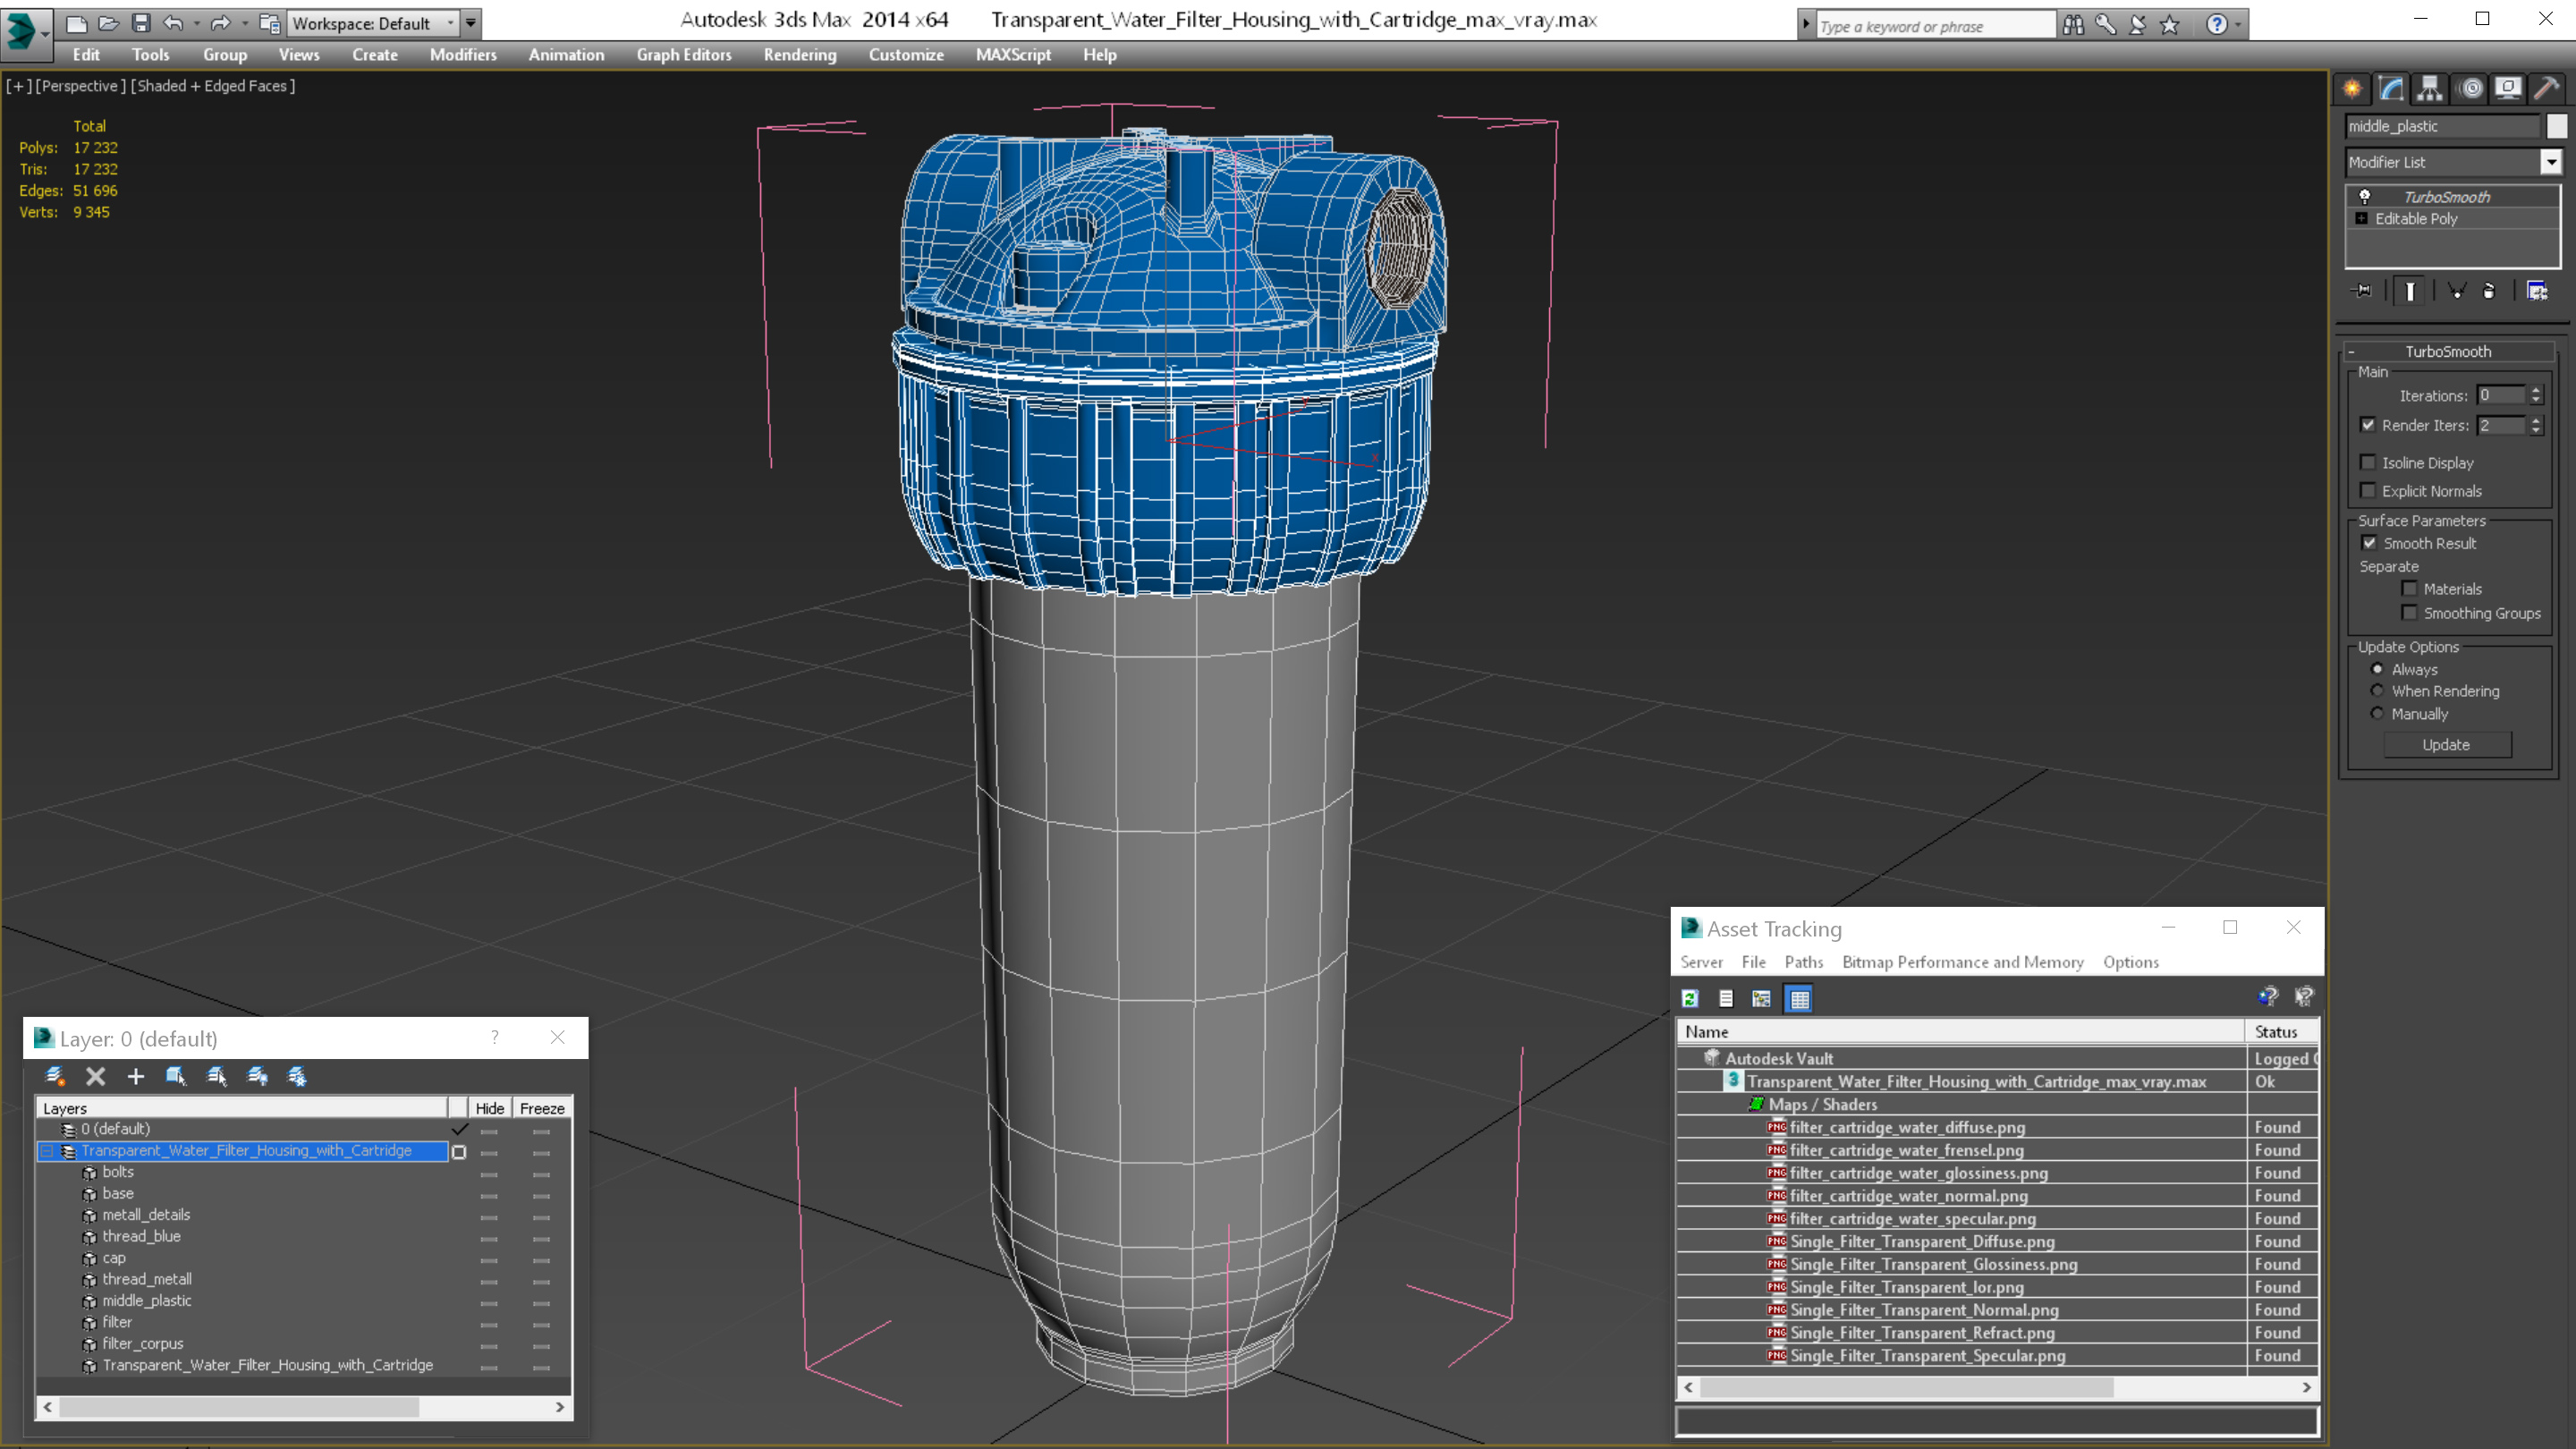
Task: Click the tree view icon in Asset Tracking toolbar
Action: point(1762,998)
